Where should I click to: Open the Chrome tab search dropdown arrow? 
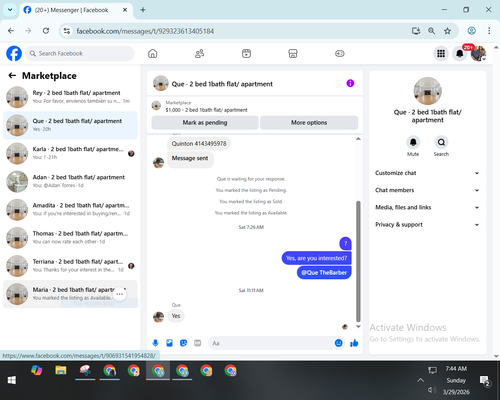pos(10,10)
